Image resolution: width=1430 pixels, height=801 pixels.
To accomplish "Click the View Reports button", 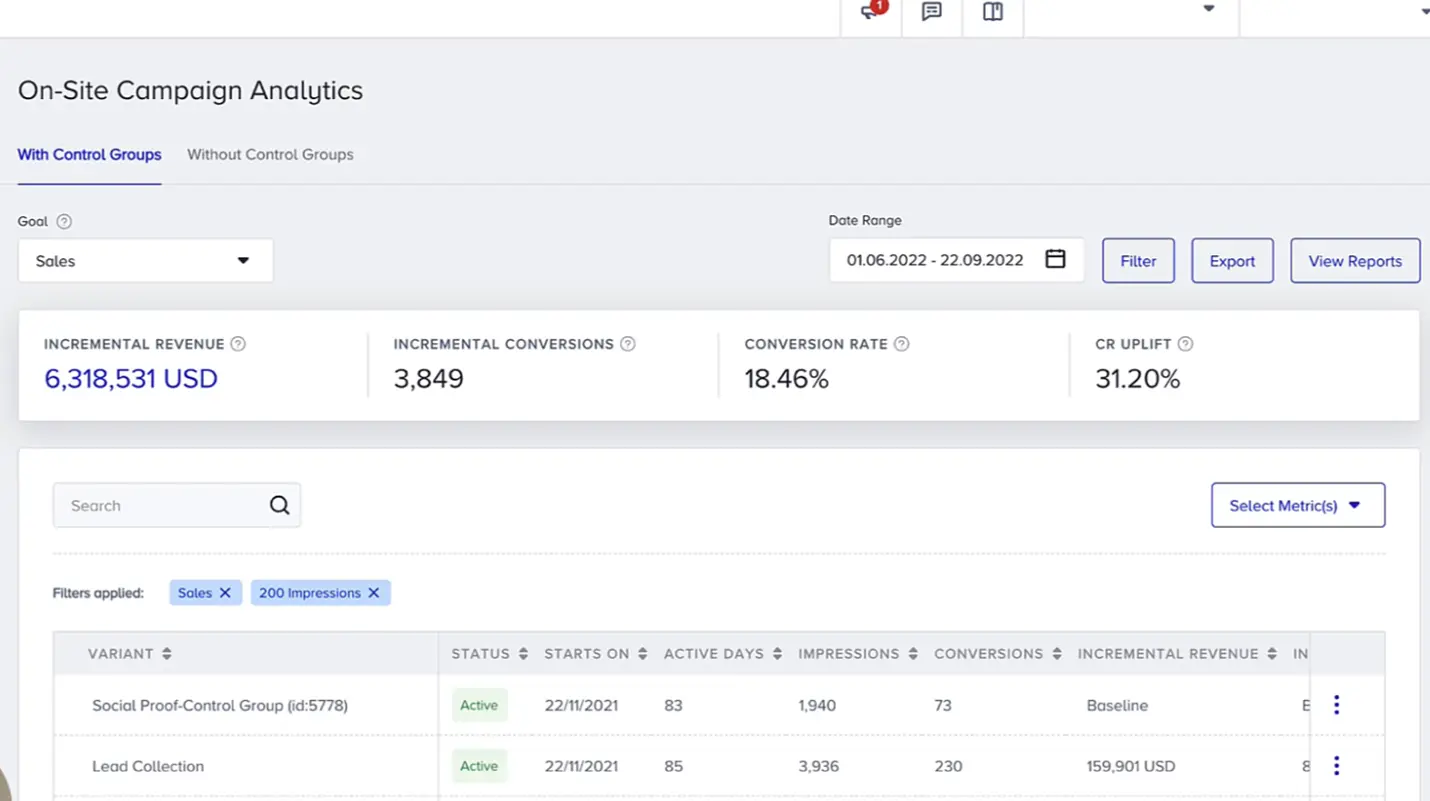I will click(x=1355, y=260).
